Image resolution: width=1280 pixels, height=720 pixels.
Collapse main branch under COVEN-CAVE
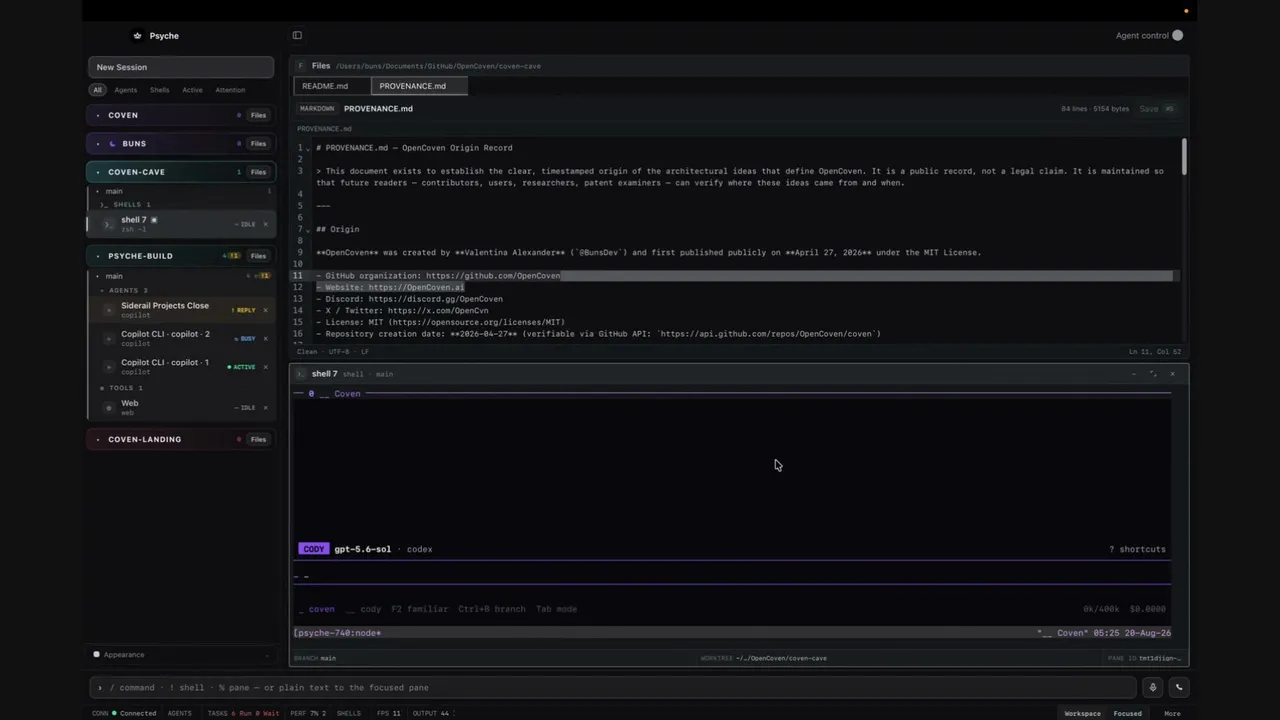coord(98,191)
